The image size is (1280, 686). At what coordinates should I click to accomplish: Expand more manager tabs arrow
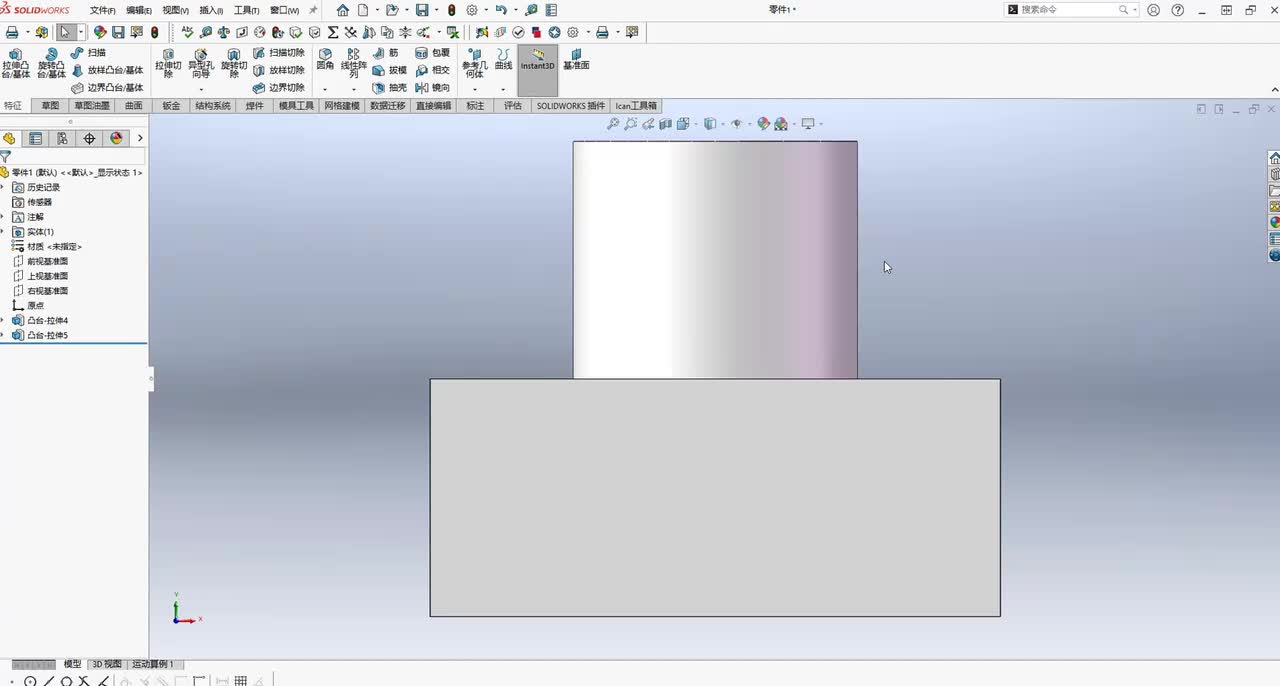[x=140, y=139]
